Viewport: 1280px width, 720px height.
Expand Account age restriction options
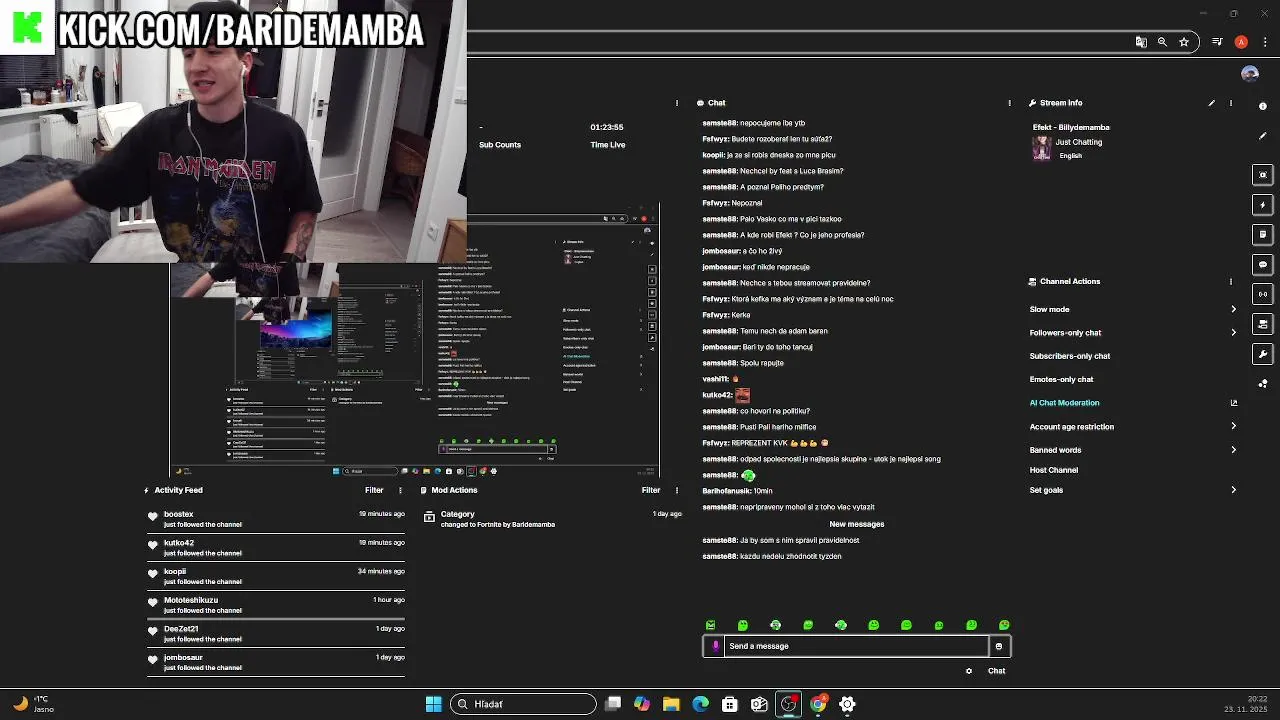point(1233,427)
